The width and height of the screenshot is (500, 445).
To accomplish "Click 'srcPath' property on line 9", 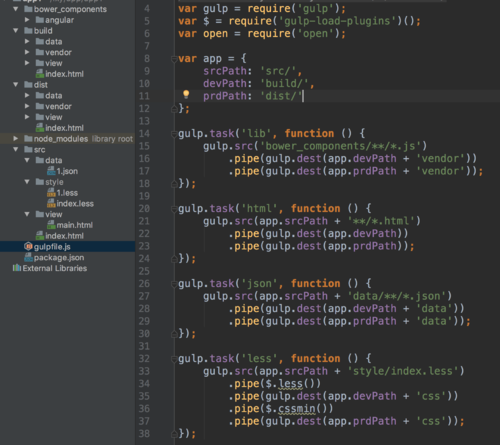I will [225, 71].
